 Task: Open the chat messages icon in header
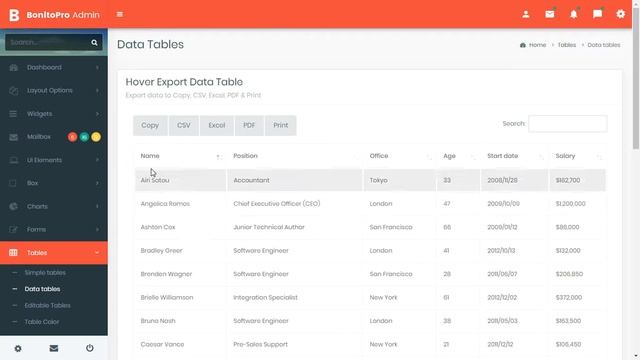click(x=597, y=14)
